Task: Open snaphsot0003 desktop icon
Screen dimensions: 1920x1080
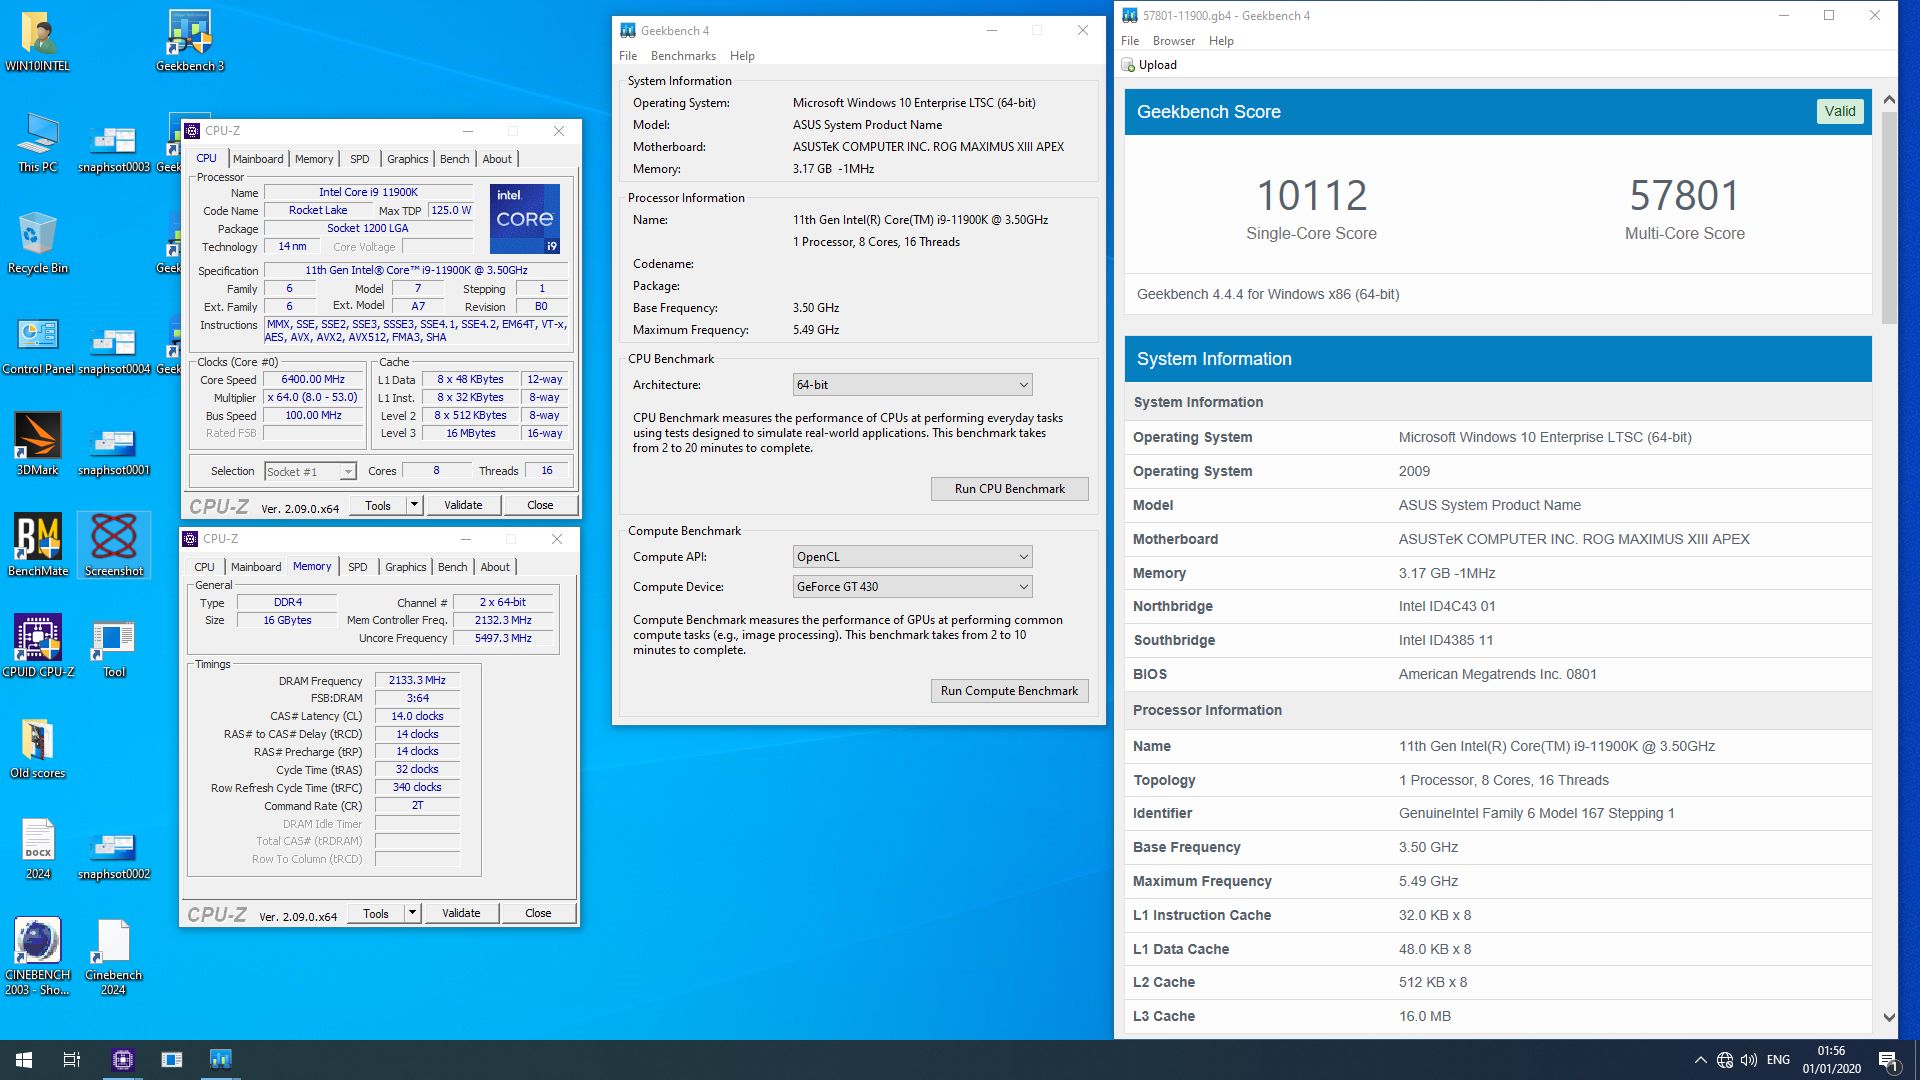Action: [x=114, y=150]
